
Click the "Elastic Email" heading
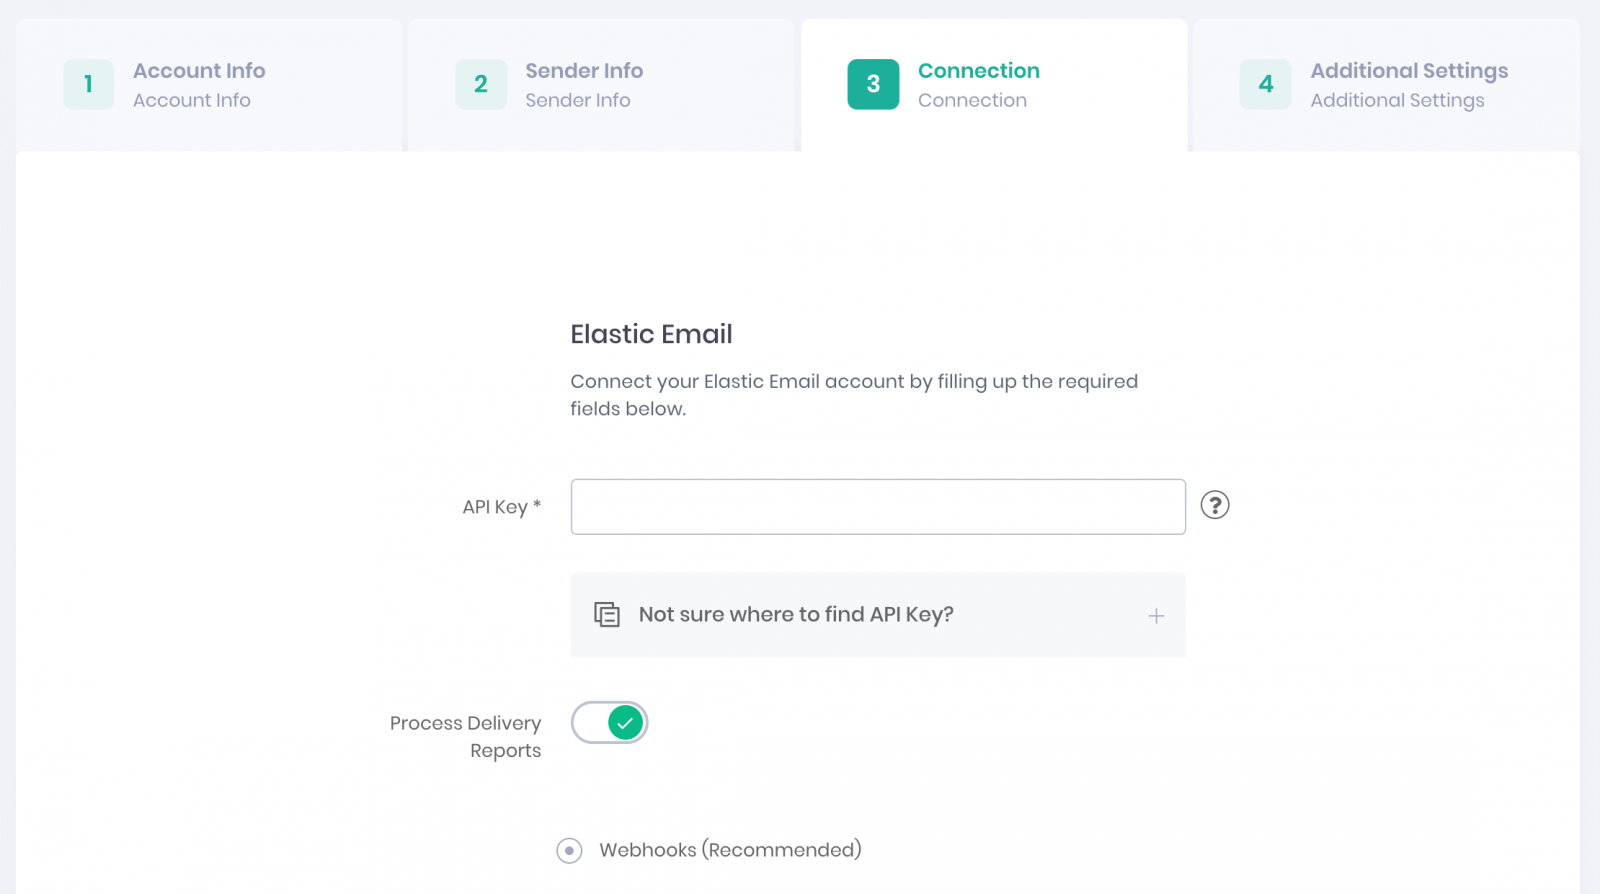click(x=651, y=334)
